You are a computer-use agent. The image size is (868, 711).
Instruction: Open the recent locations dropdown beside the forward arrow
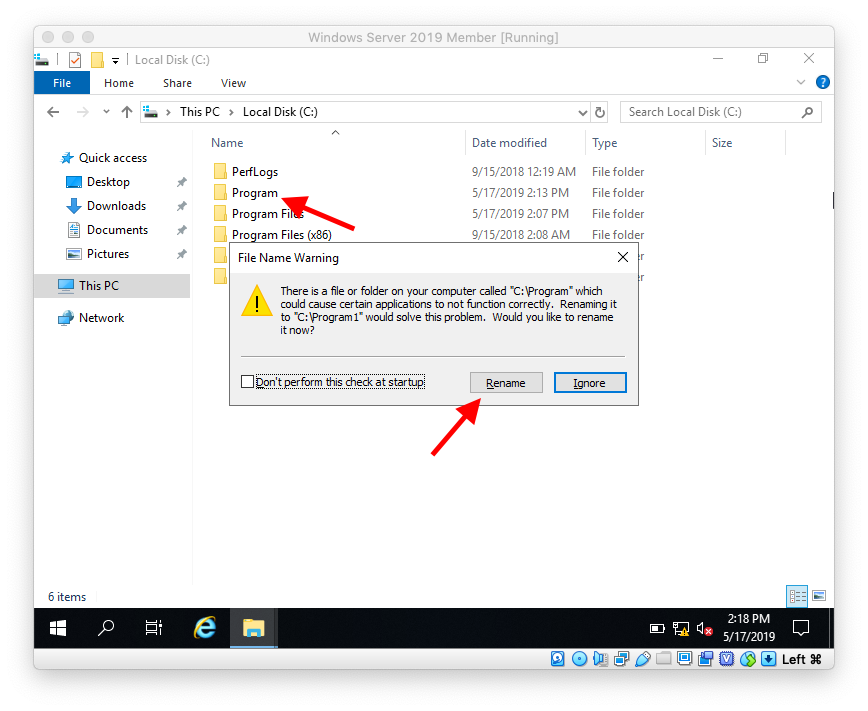tap(105, 112)
